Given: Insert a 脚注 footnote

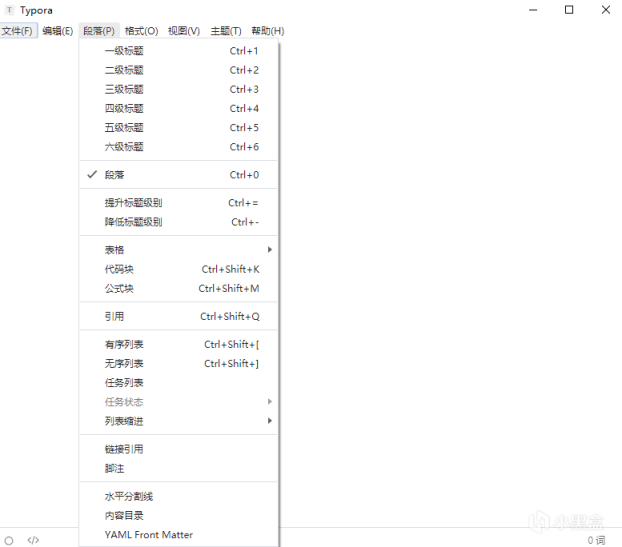Looking at the screenshot, I should [179, 468].
